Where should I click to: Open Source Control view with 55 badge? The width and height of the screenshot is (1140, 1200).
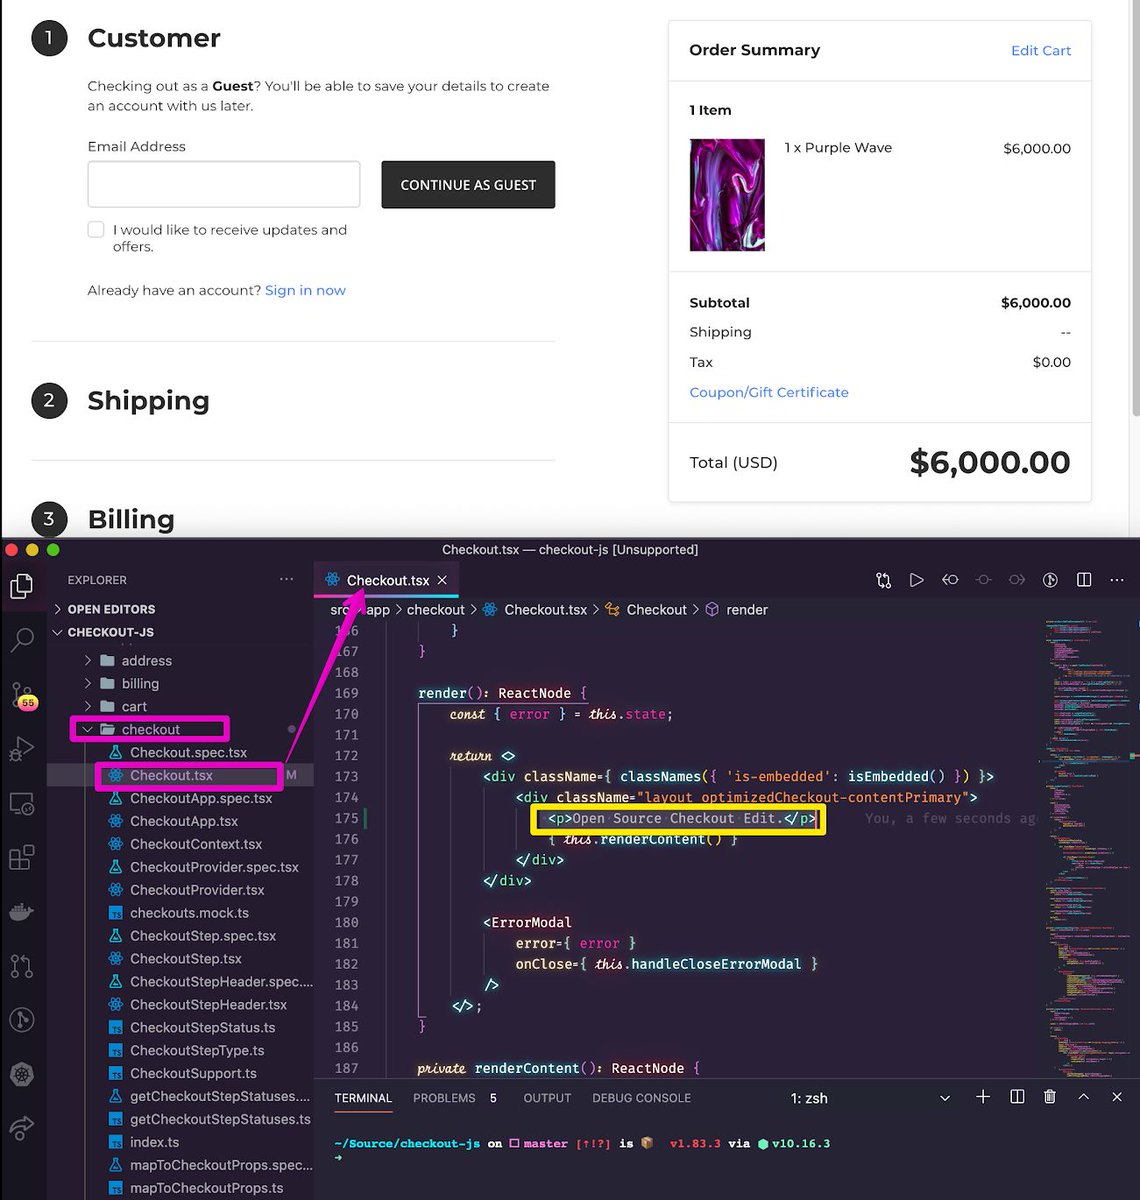pos(22,695)
